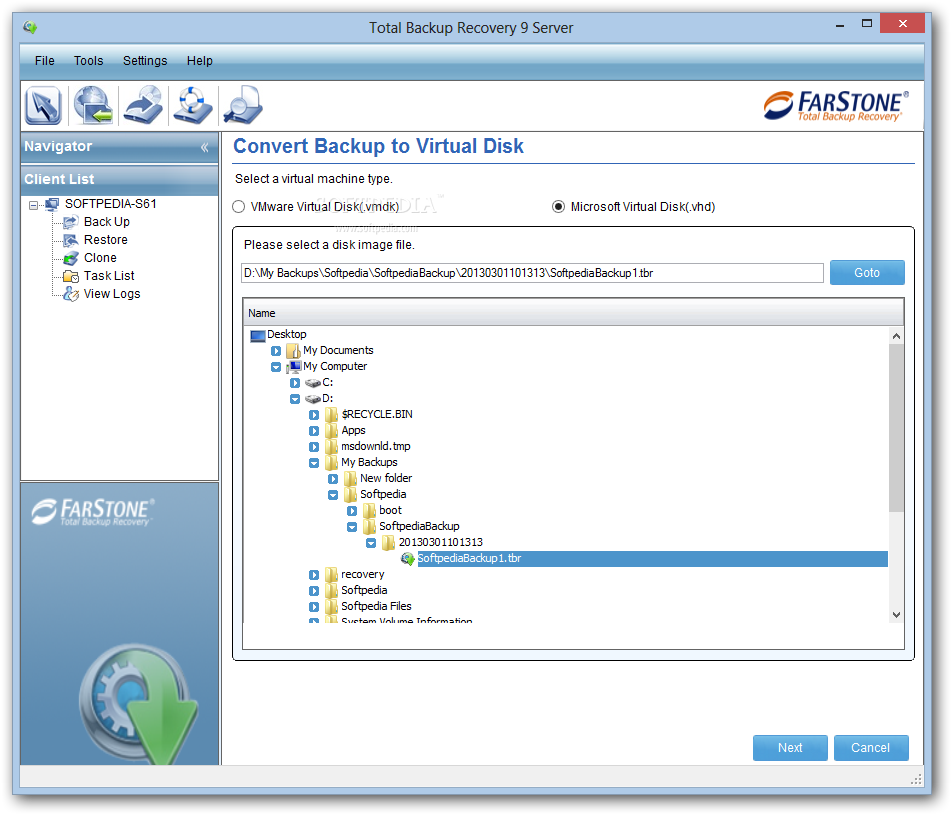Screen dimensions: 952x815
Task: Expand the C: drive node
Action: 294,383
